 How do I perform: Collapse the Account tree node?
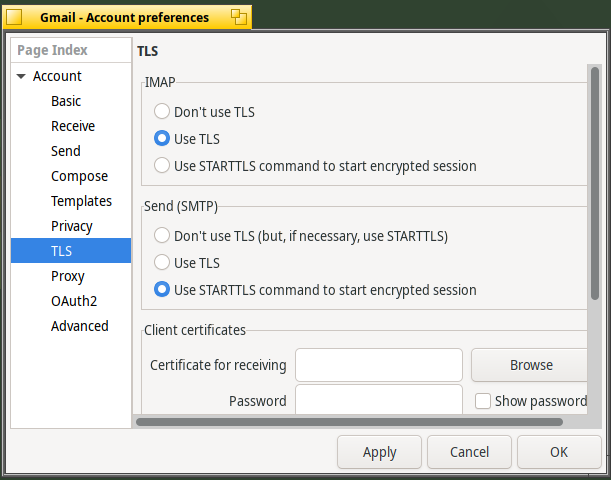point(21,76)
